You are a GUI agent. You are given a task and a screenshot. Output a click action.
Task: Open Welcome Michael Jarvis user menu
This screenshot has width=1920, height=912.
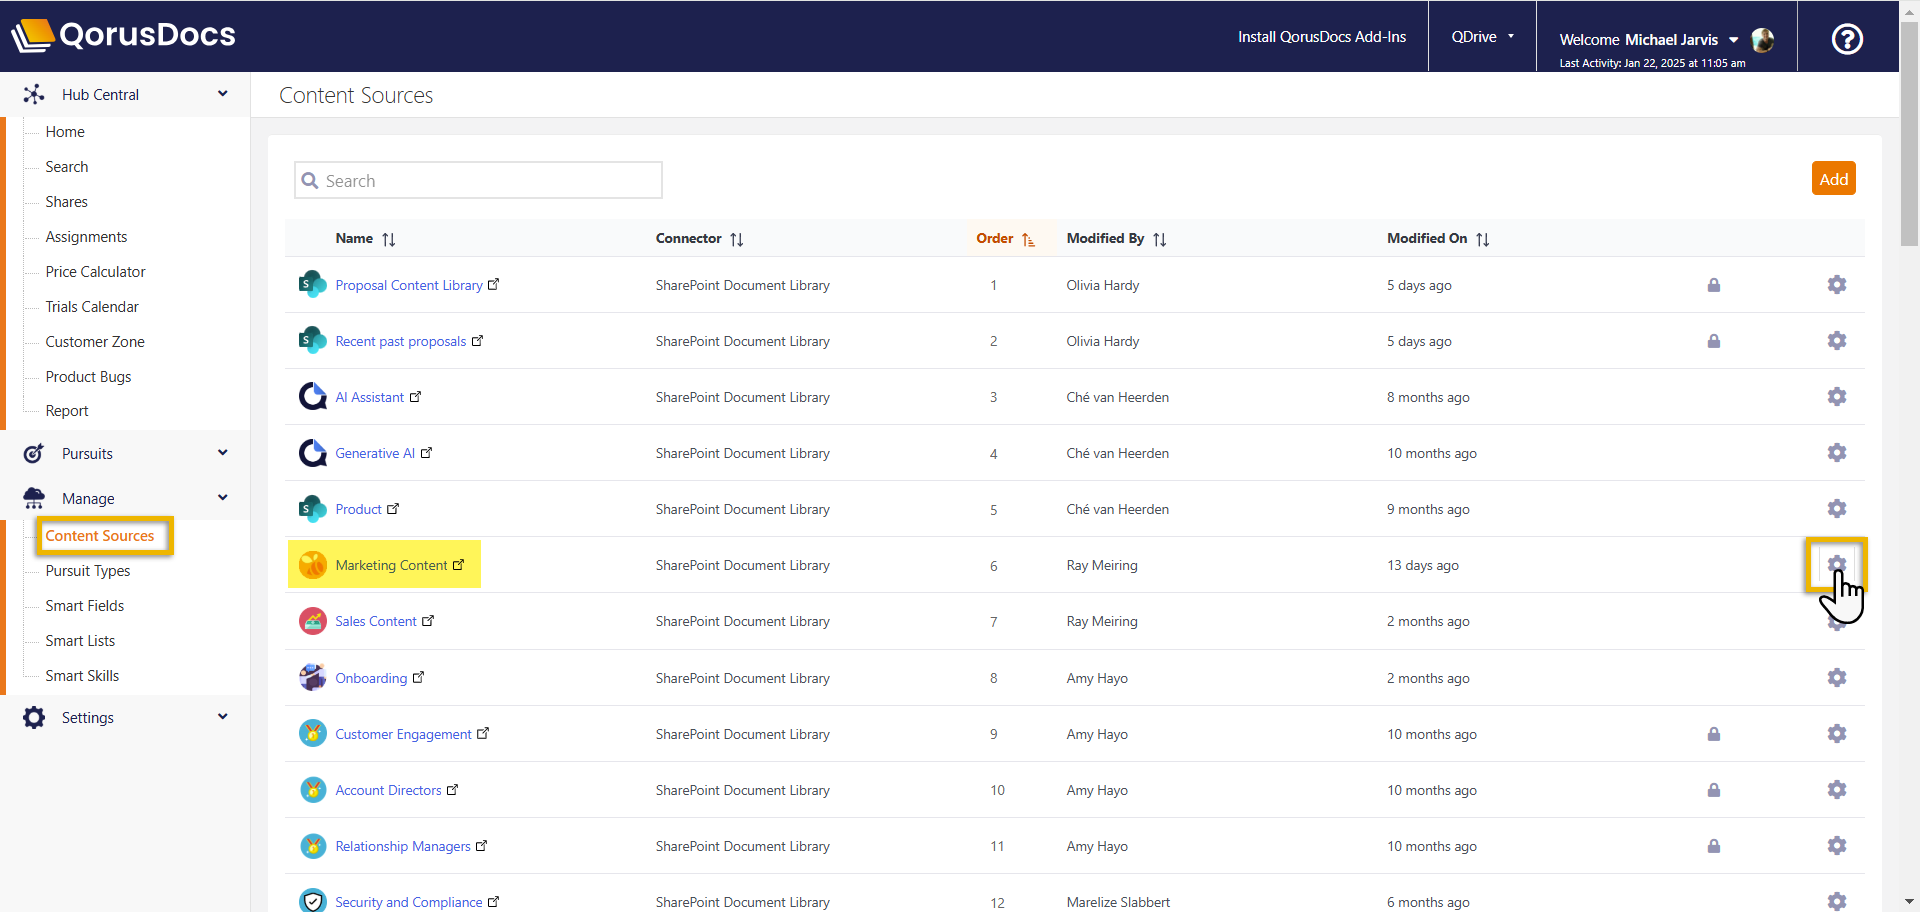(1649, 40)
